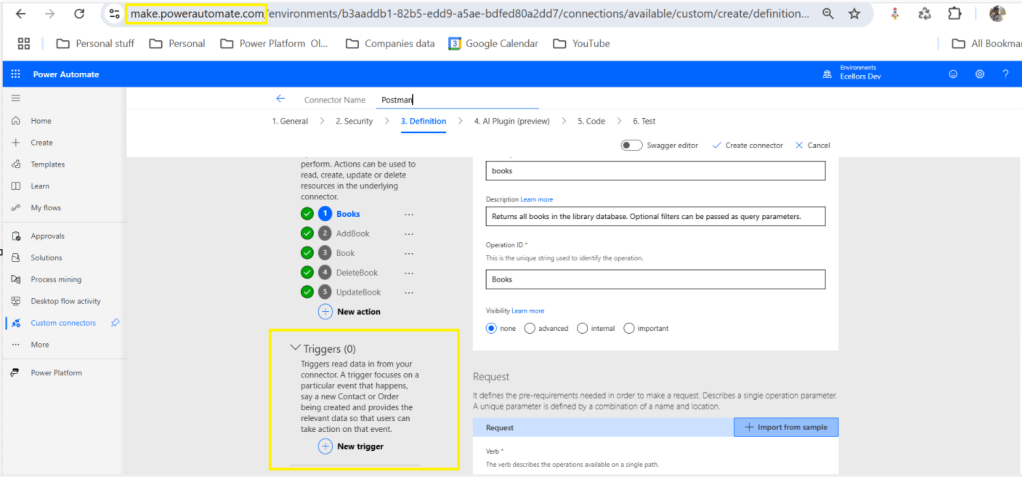The height and width of the screenshot is (477, 1022).
Task: Open the ellipsis menu for DeleteBook action
Action: click(408, 273)
